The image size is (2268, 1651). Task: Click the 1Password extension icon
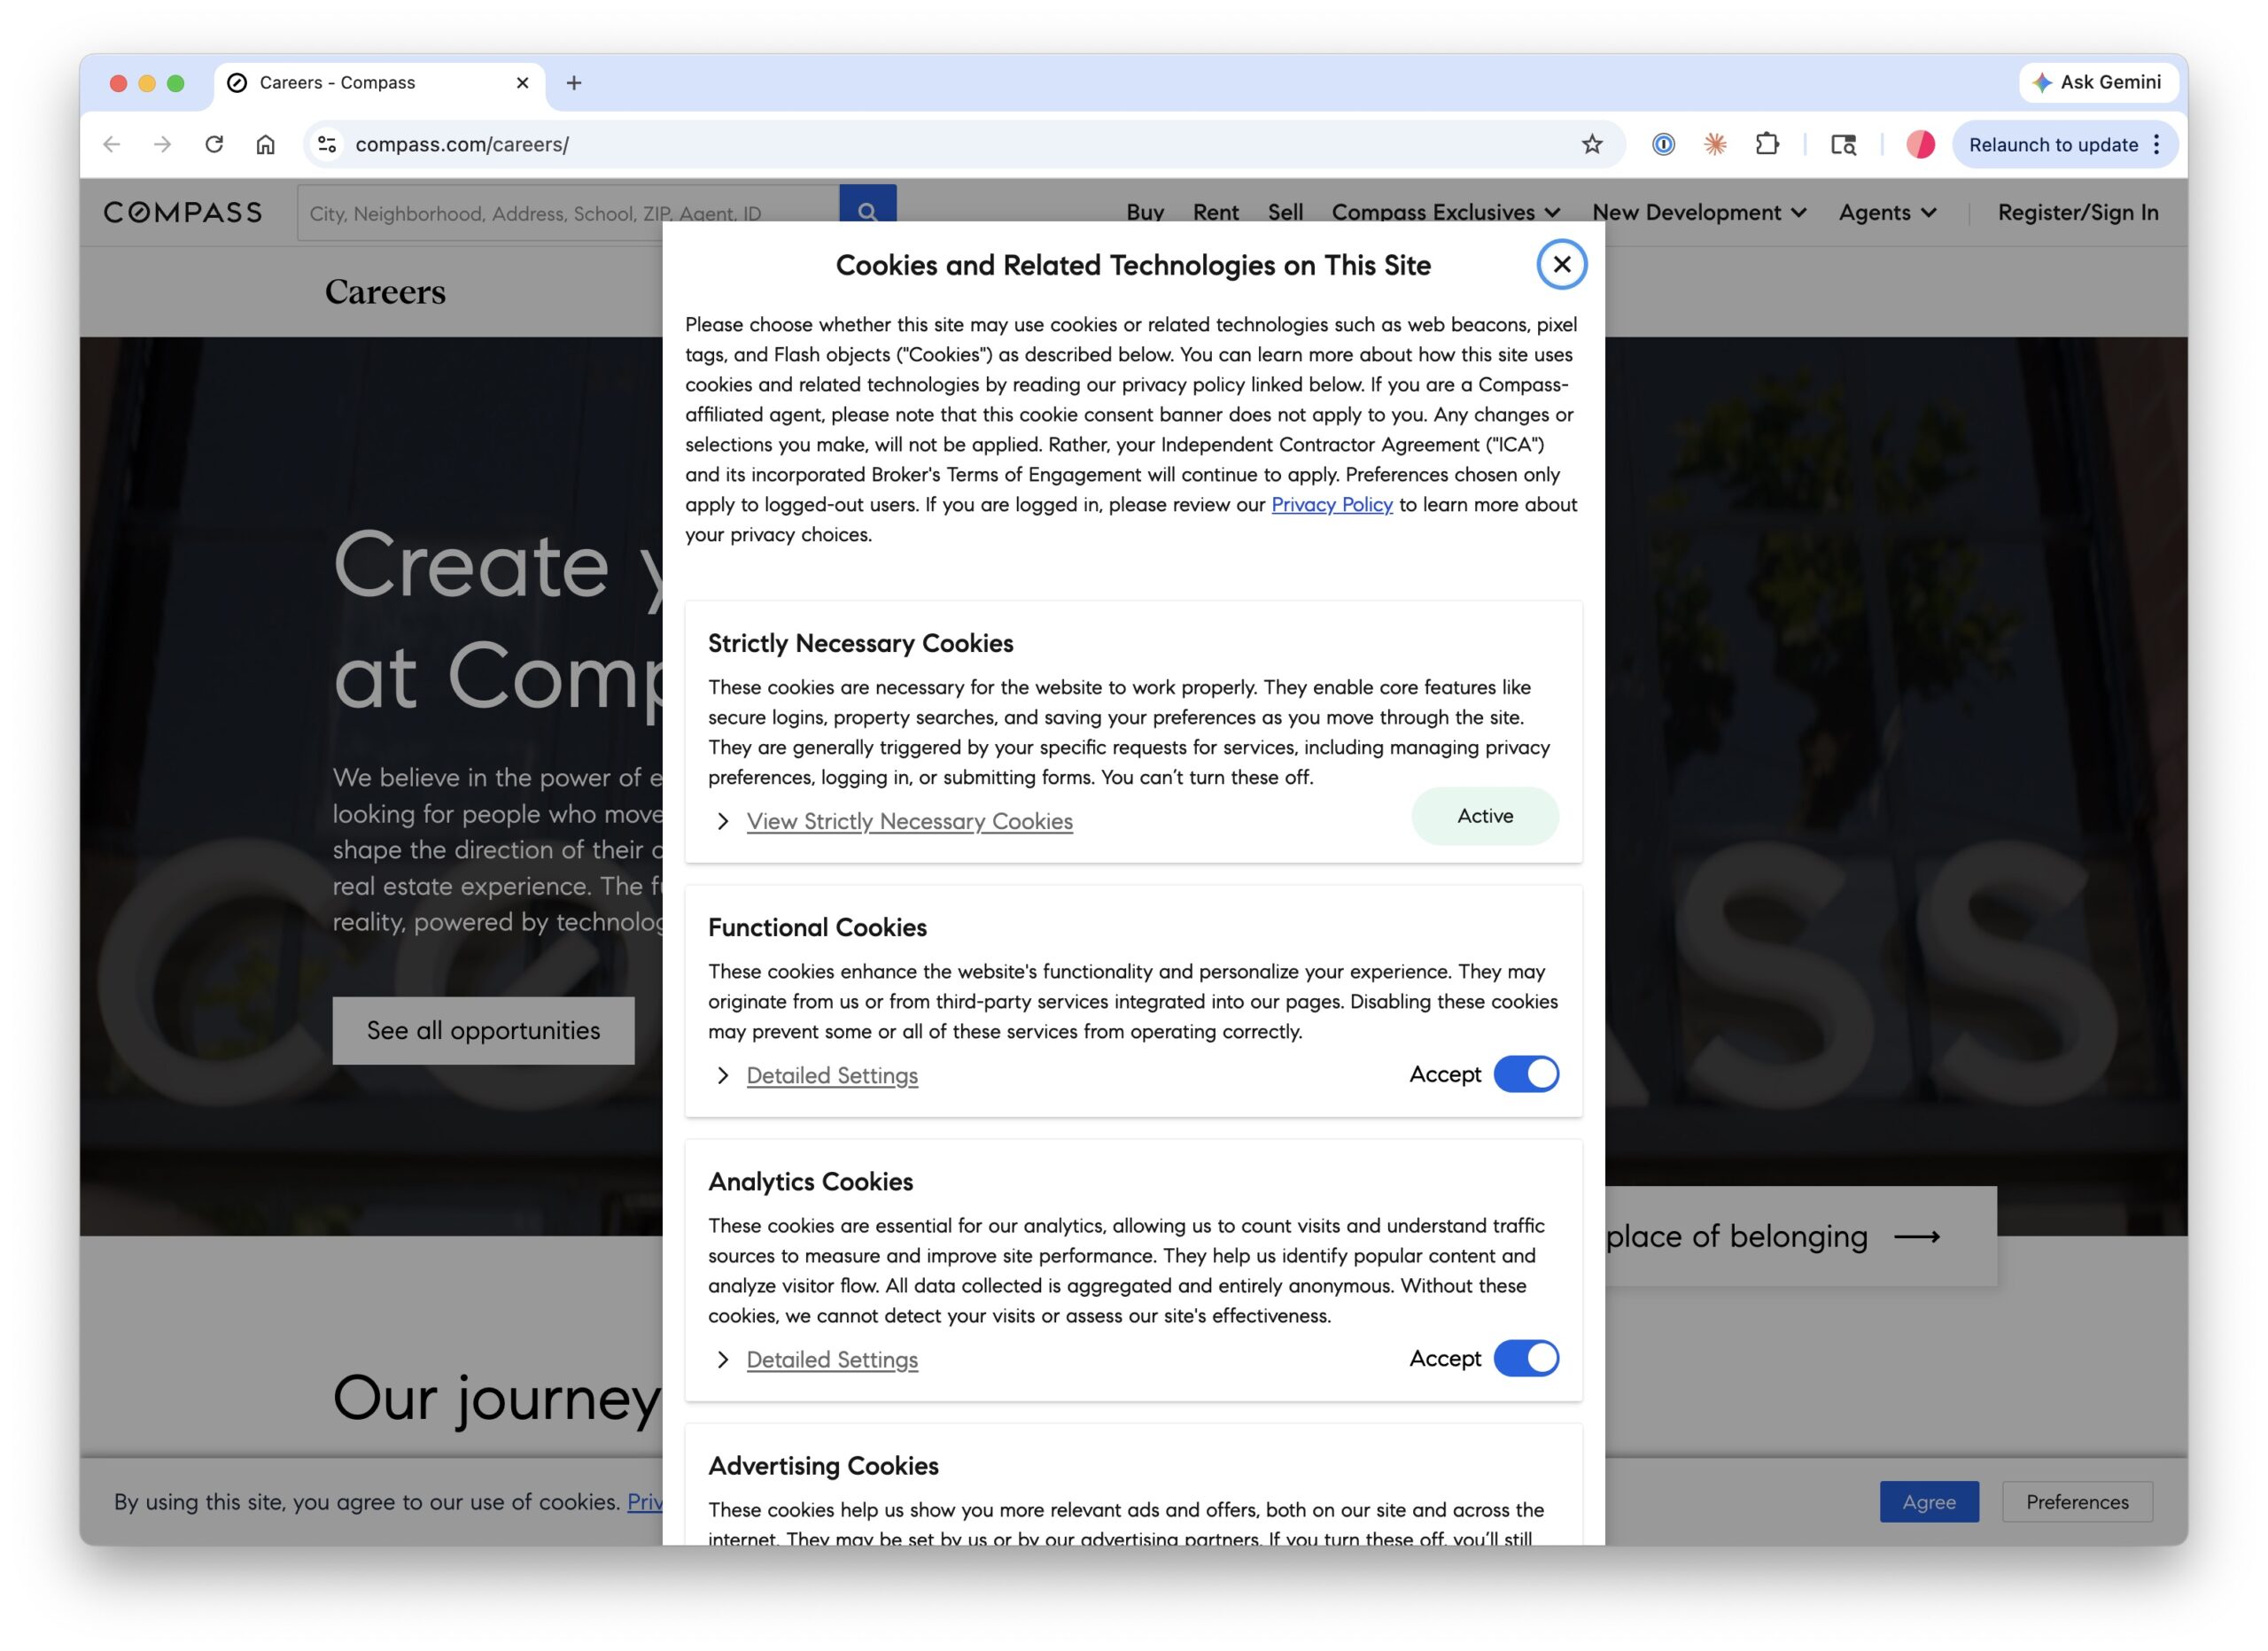click(x=1663, y=144)
